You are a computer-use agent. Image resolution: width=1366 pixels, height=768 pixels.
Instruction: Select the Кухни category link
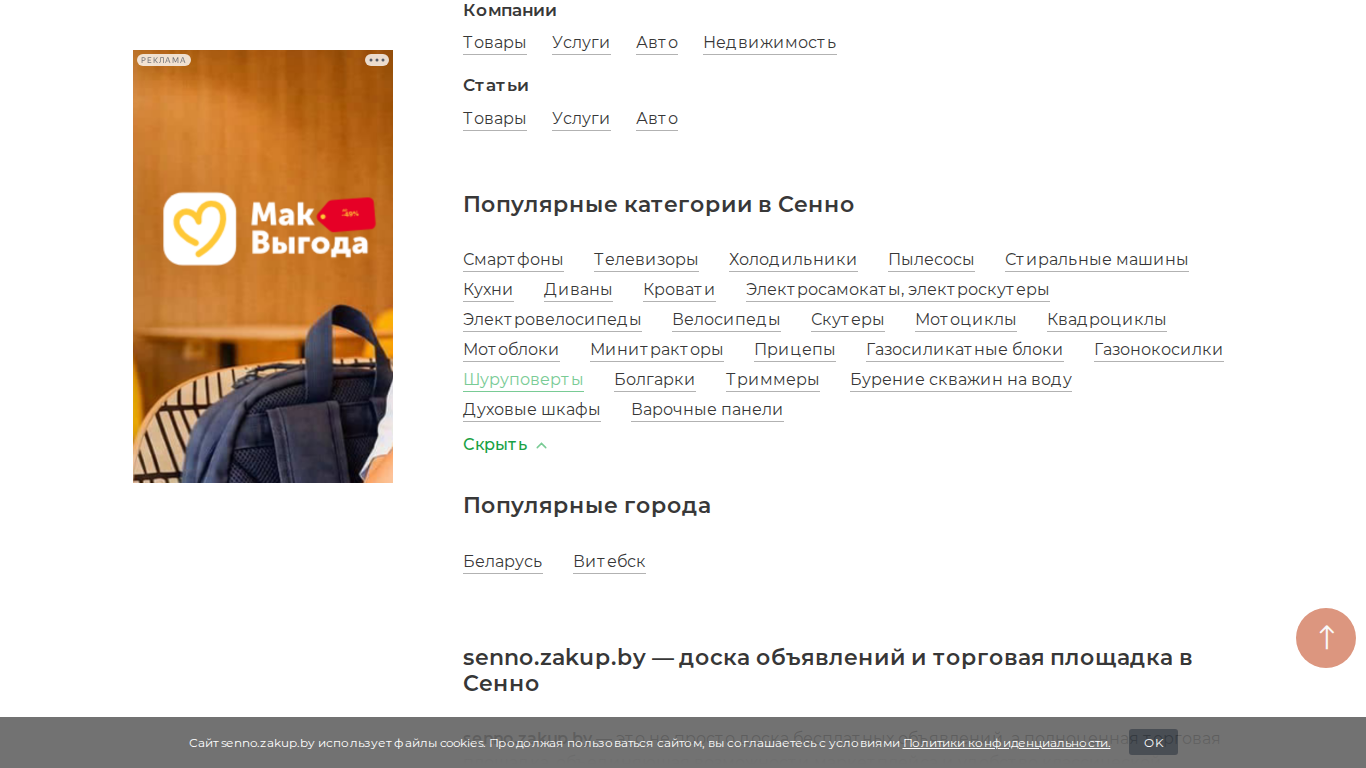coord(488,290)
